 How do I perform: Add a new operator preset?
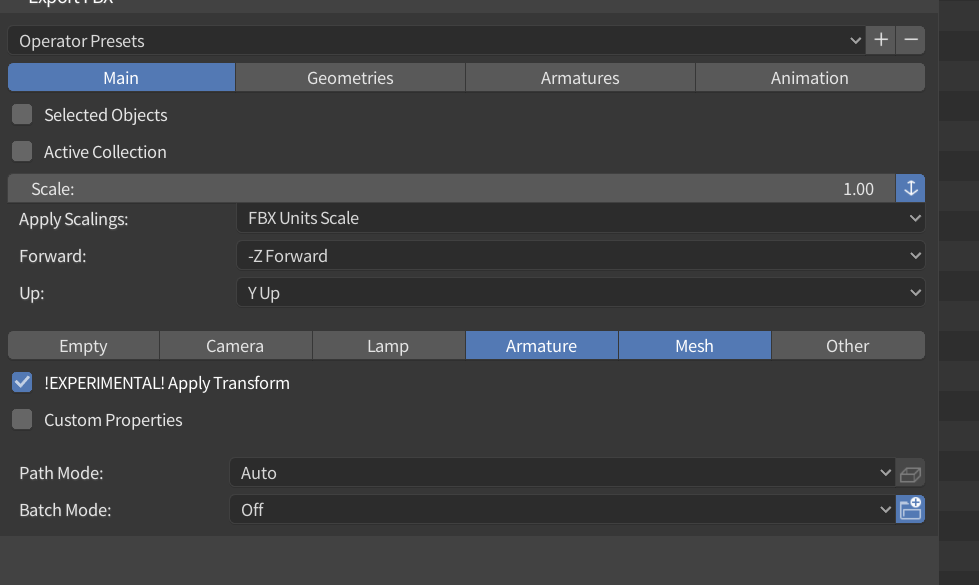tap(881, 41)
